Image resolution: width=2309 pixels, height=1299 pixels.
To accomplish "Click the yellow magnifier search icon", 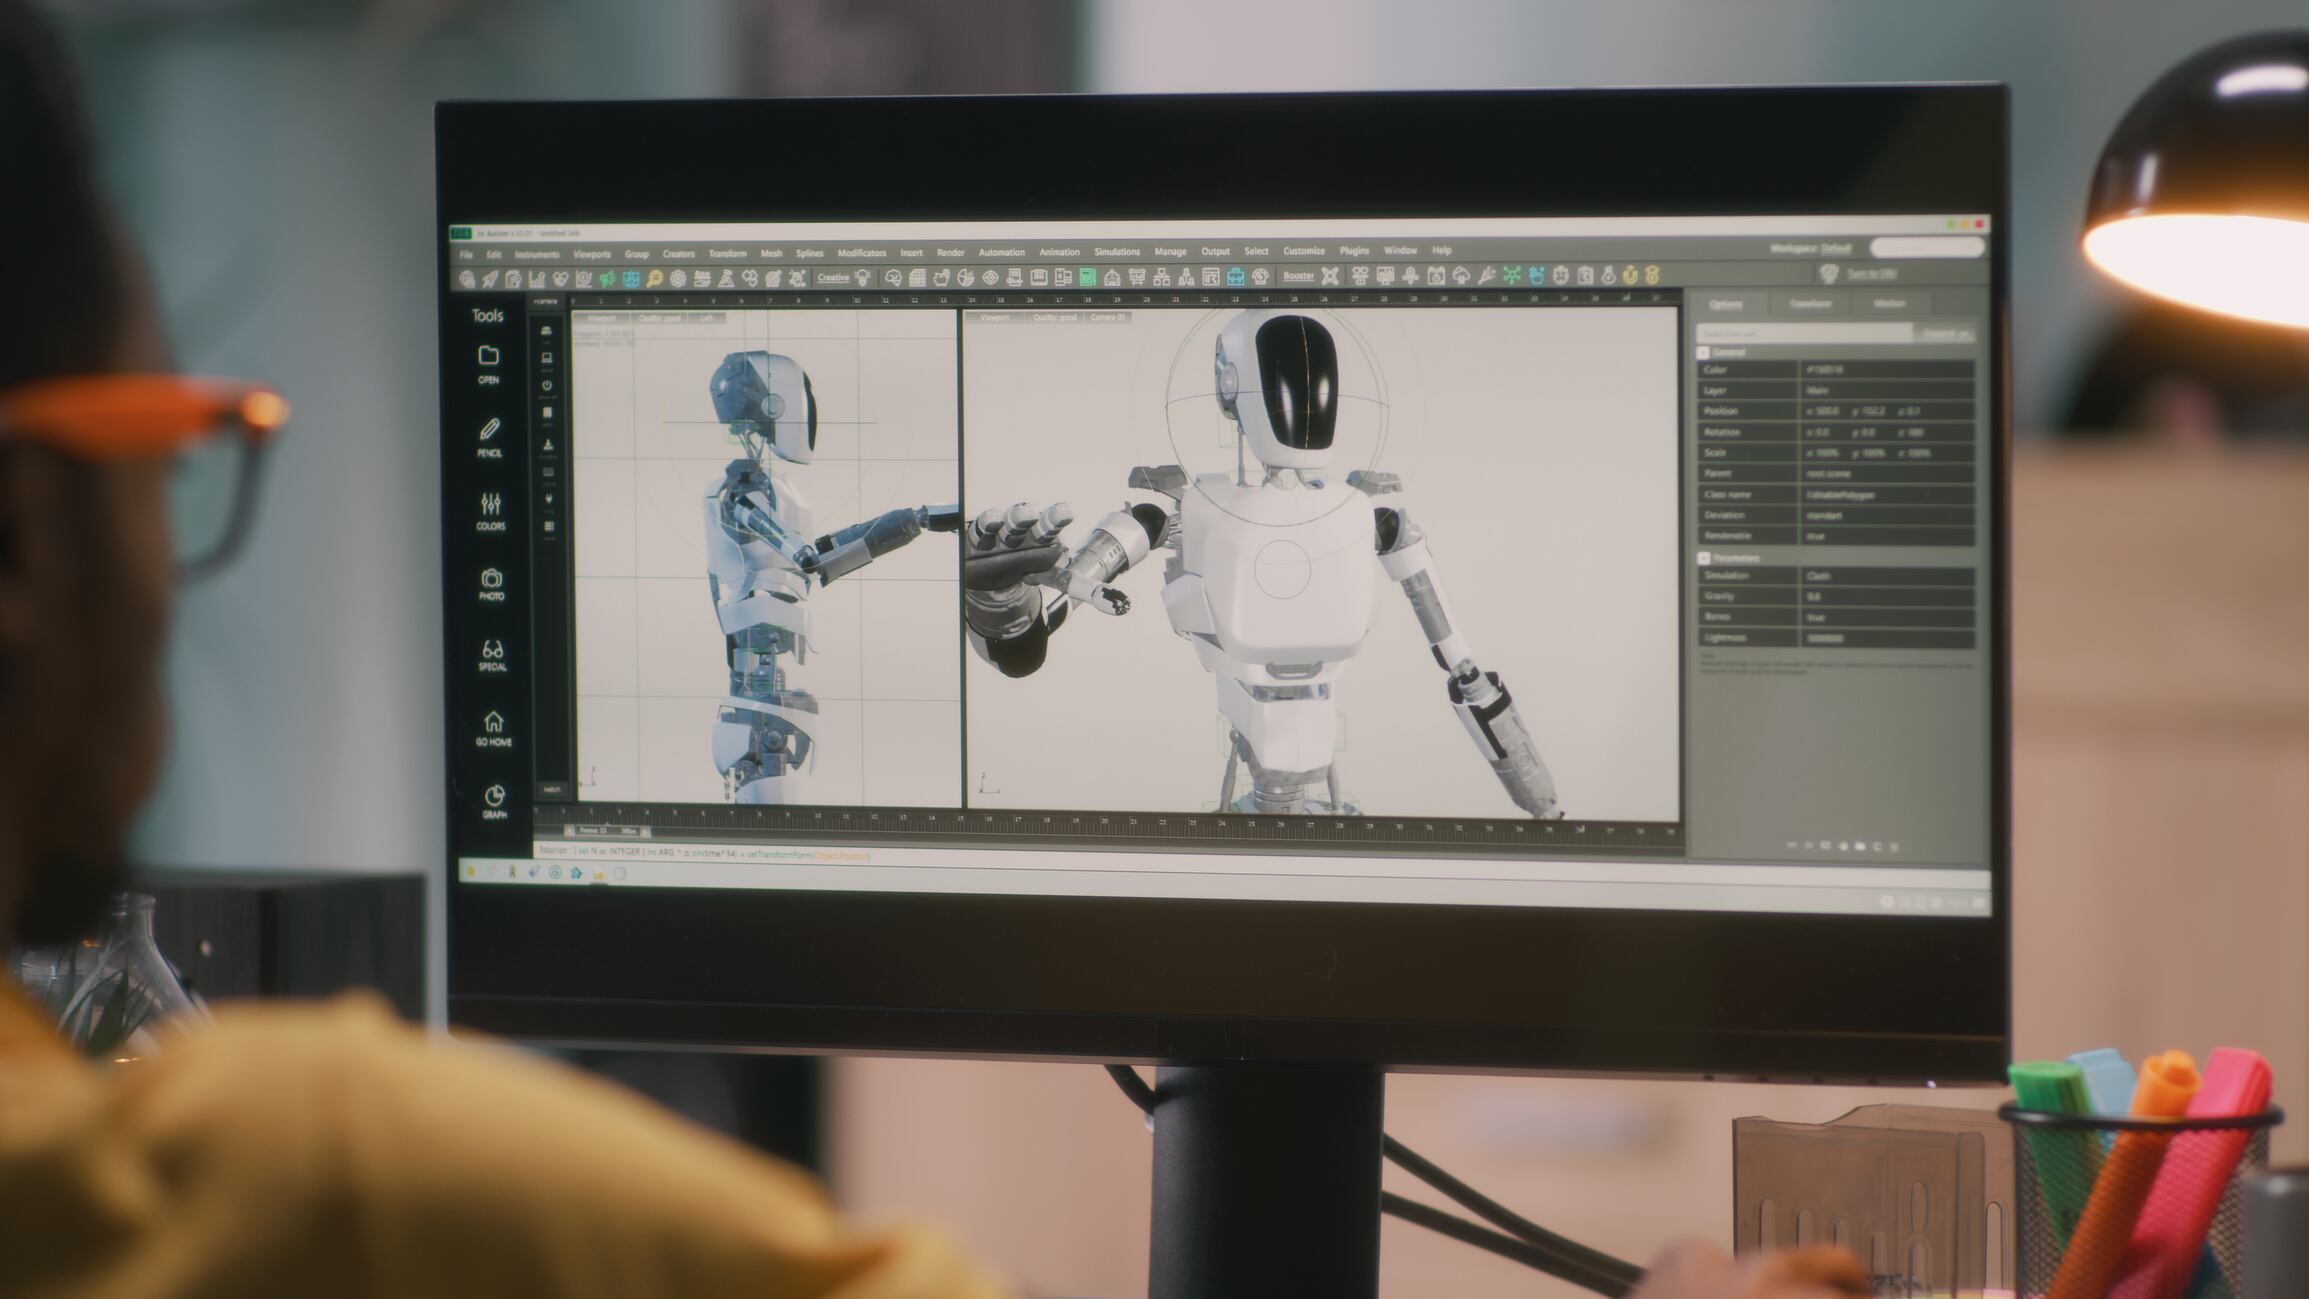I will pos(654,279).
